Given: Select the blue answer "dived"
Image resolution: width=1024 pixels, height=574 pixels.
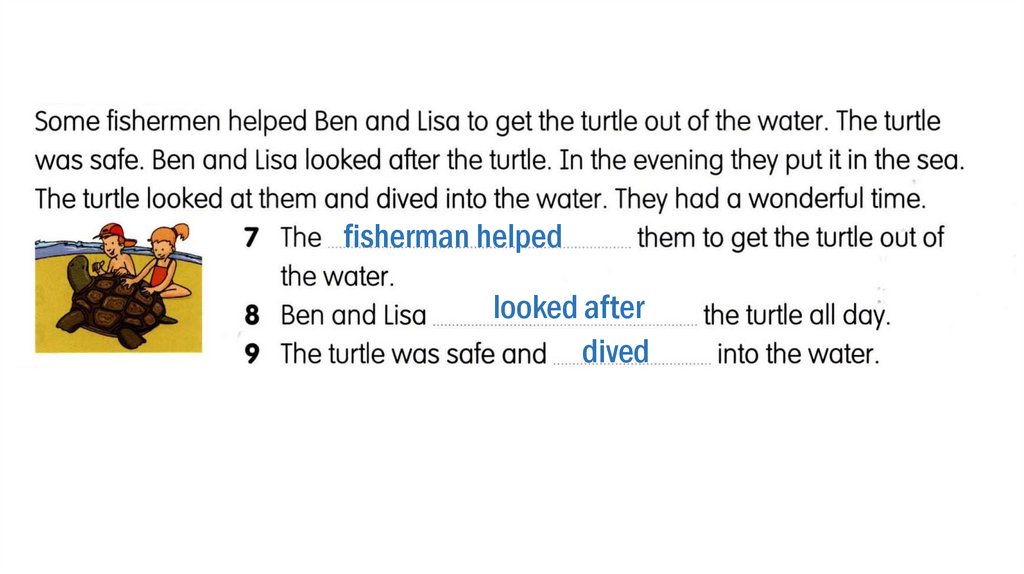Looking at the screenshot, I should coord(615,352).
